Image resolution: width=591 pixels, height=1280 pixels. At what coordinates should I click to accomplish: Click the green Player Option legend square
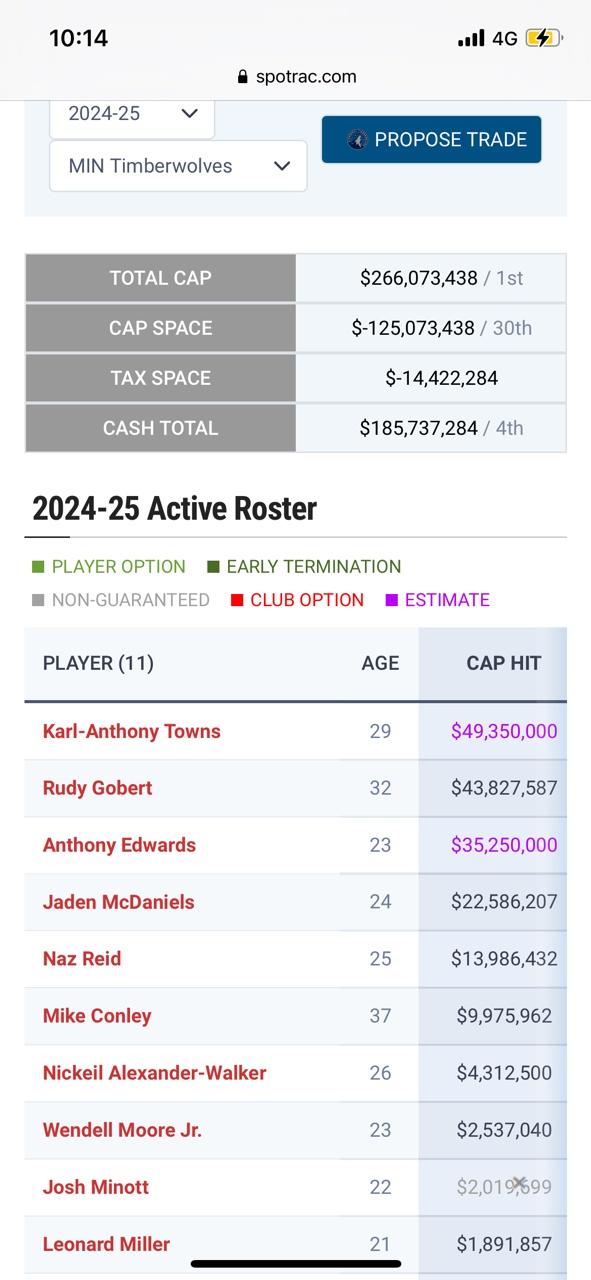pos(38,567)
